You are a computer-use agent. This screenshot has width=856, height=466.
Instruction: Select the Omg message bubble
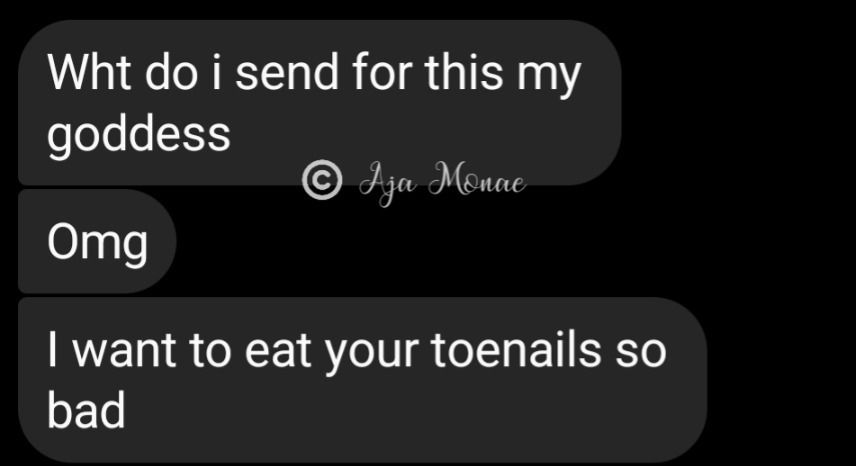pos(97,241)
